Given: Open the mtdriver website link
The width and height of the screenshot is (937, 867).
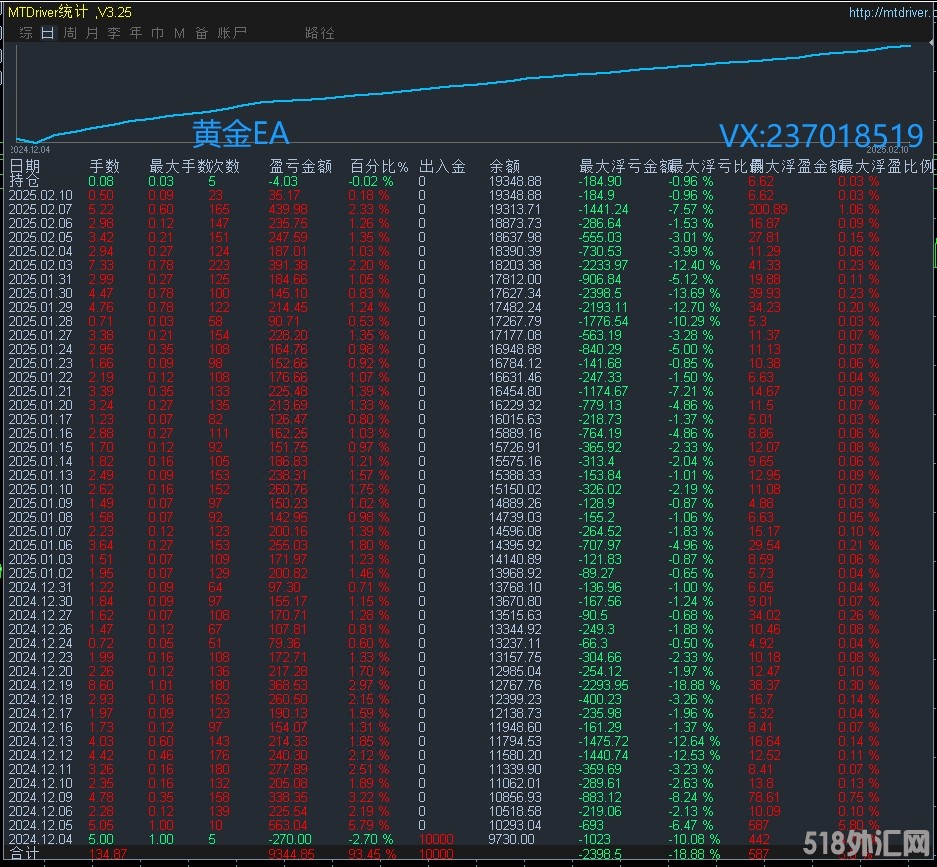Looking at the screenshot, I should click(x=889, y=13).
